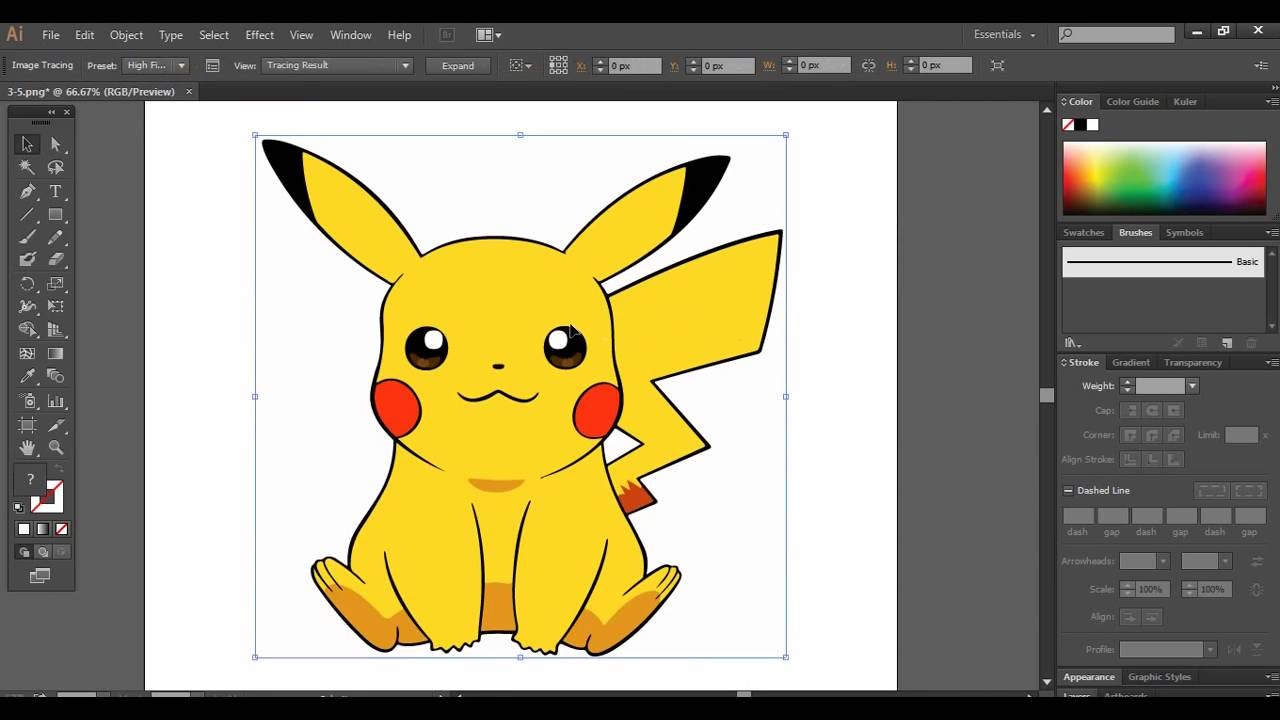Open the Color panel options menu

(1271, 102)
